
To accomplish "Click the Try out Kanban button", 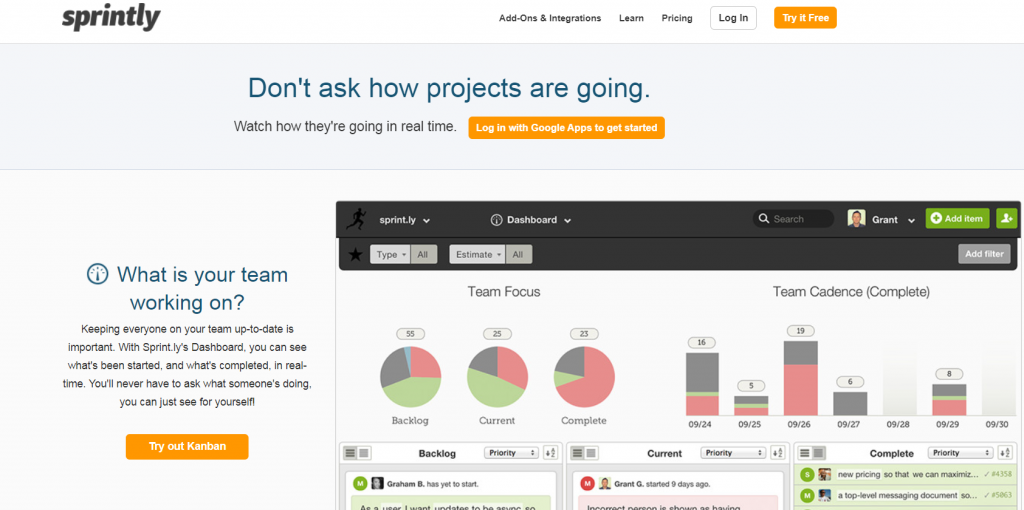I will pyautogui.click(x=187, y=447).
